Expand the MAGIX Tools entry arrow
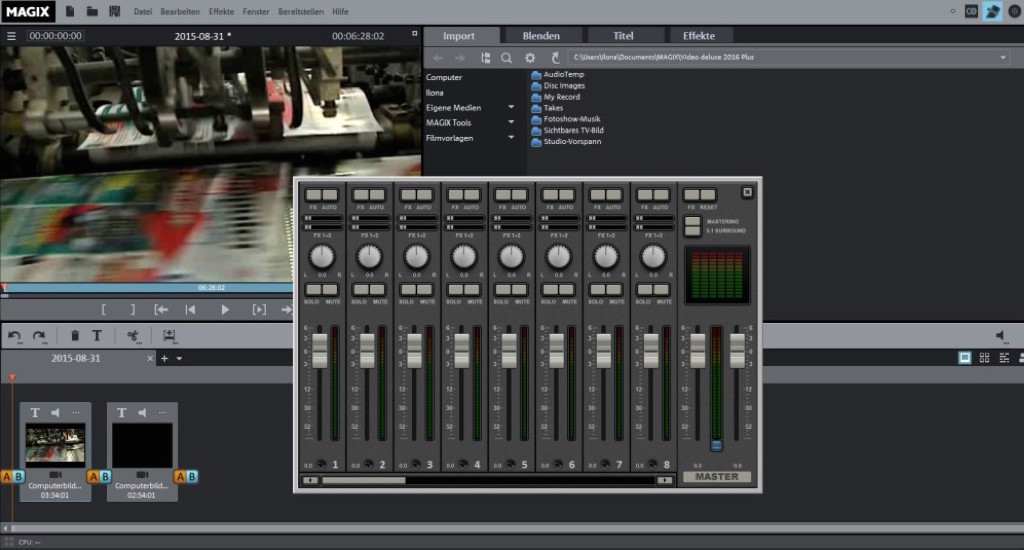This screenshot has width=1024, height=550. (511, 122)
